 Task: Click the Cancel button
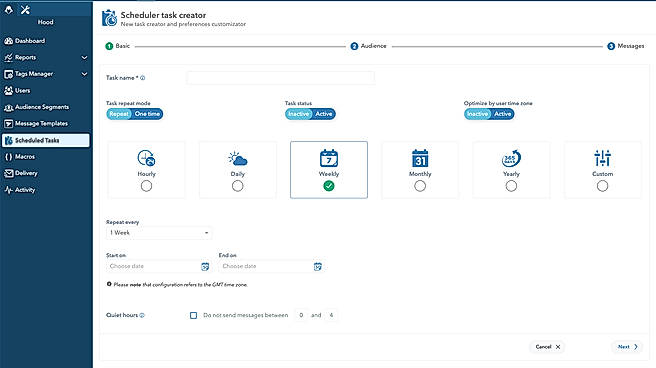pyautogui.click(x=548, y=347)
